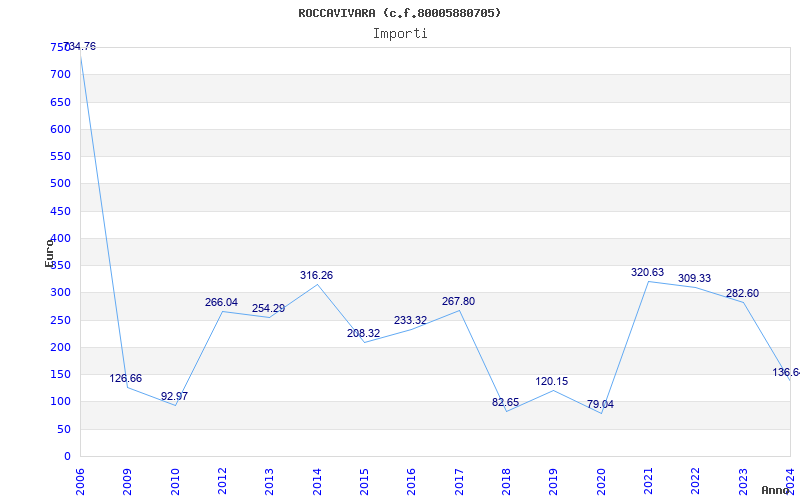Click the 82.65 data label for 2018
The width and height of the screenshot is (800, 500).
pyautogui.click(x=506, y=403)
